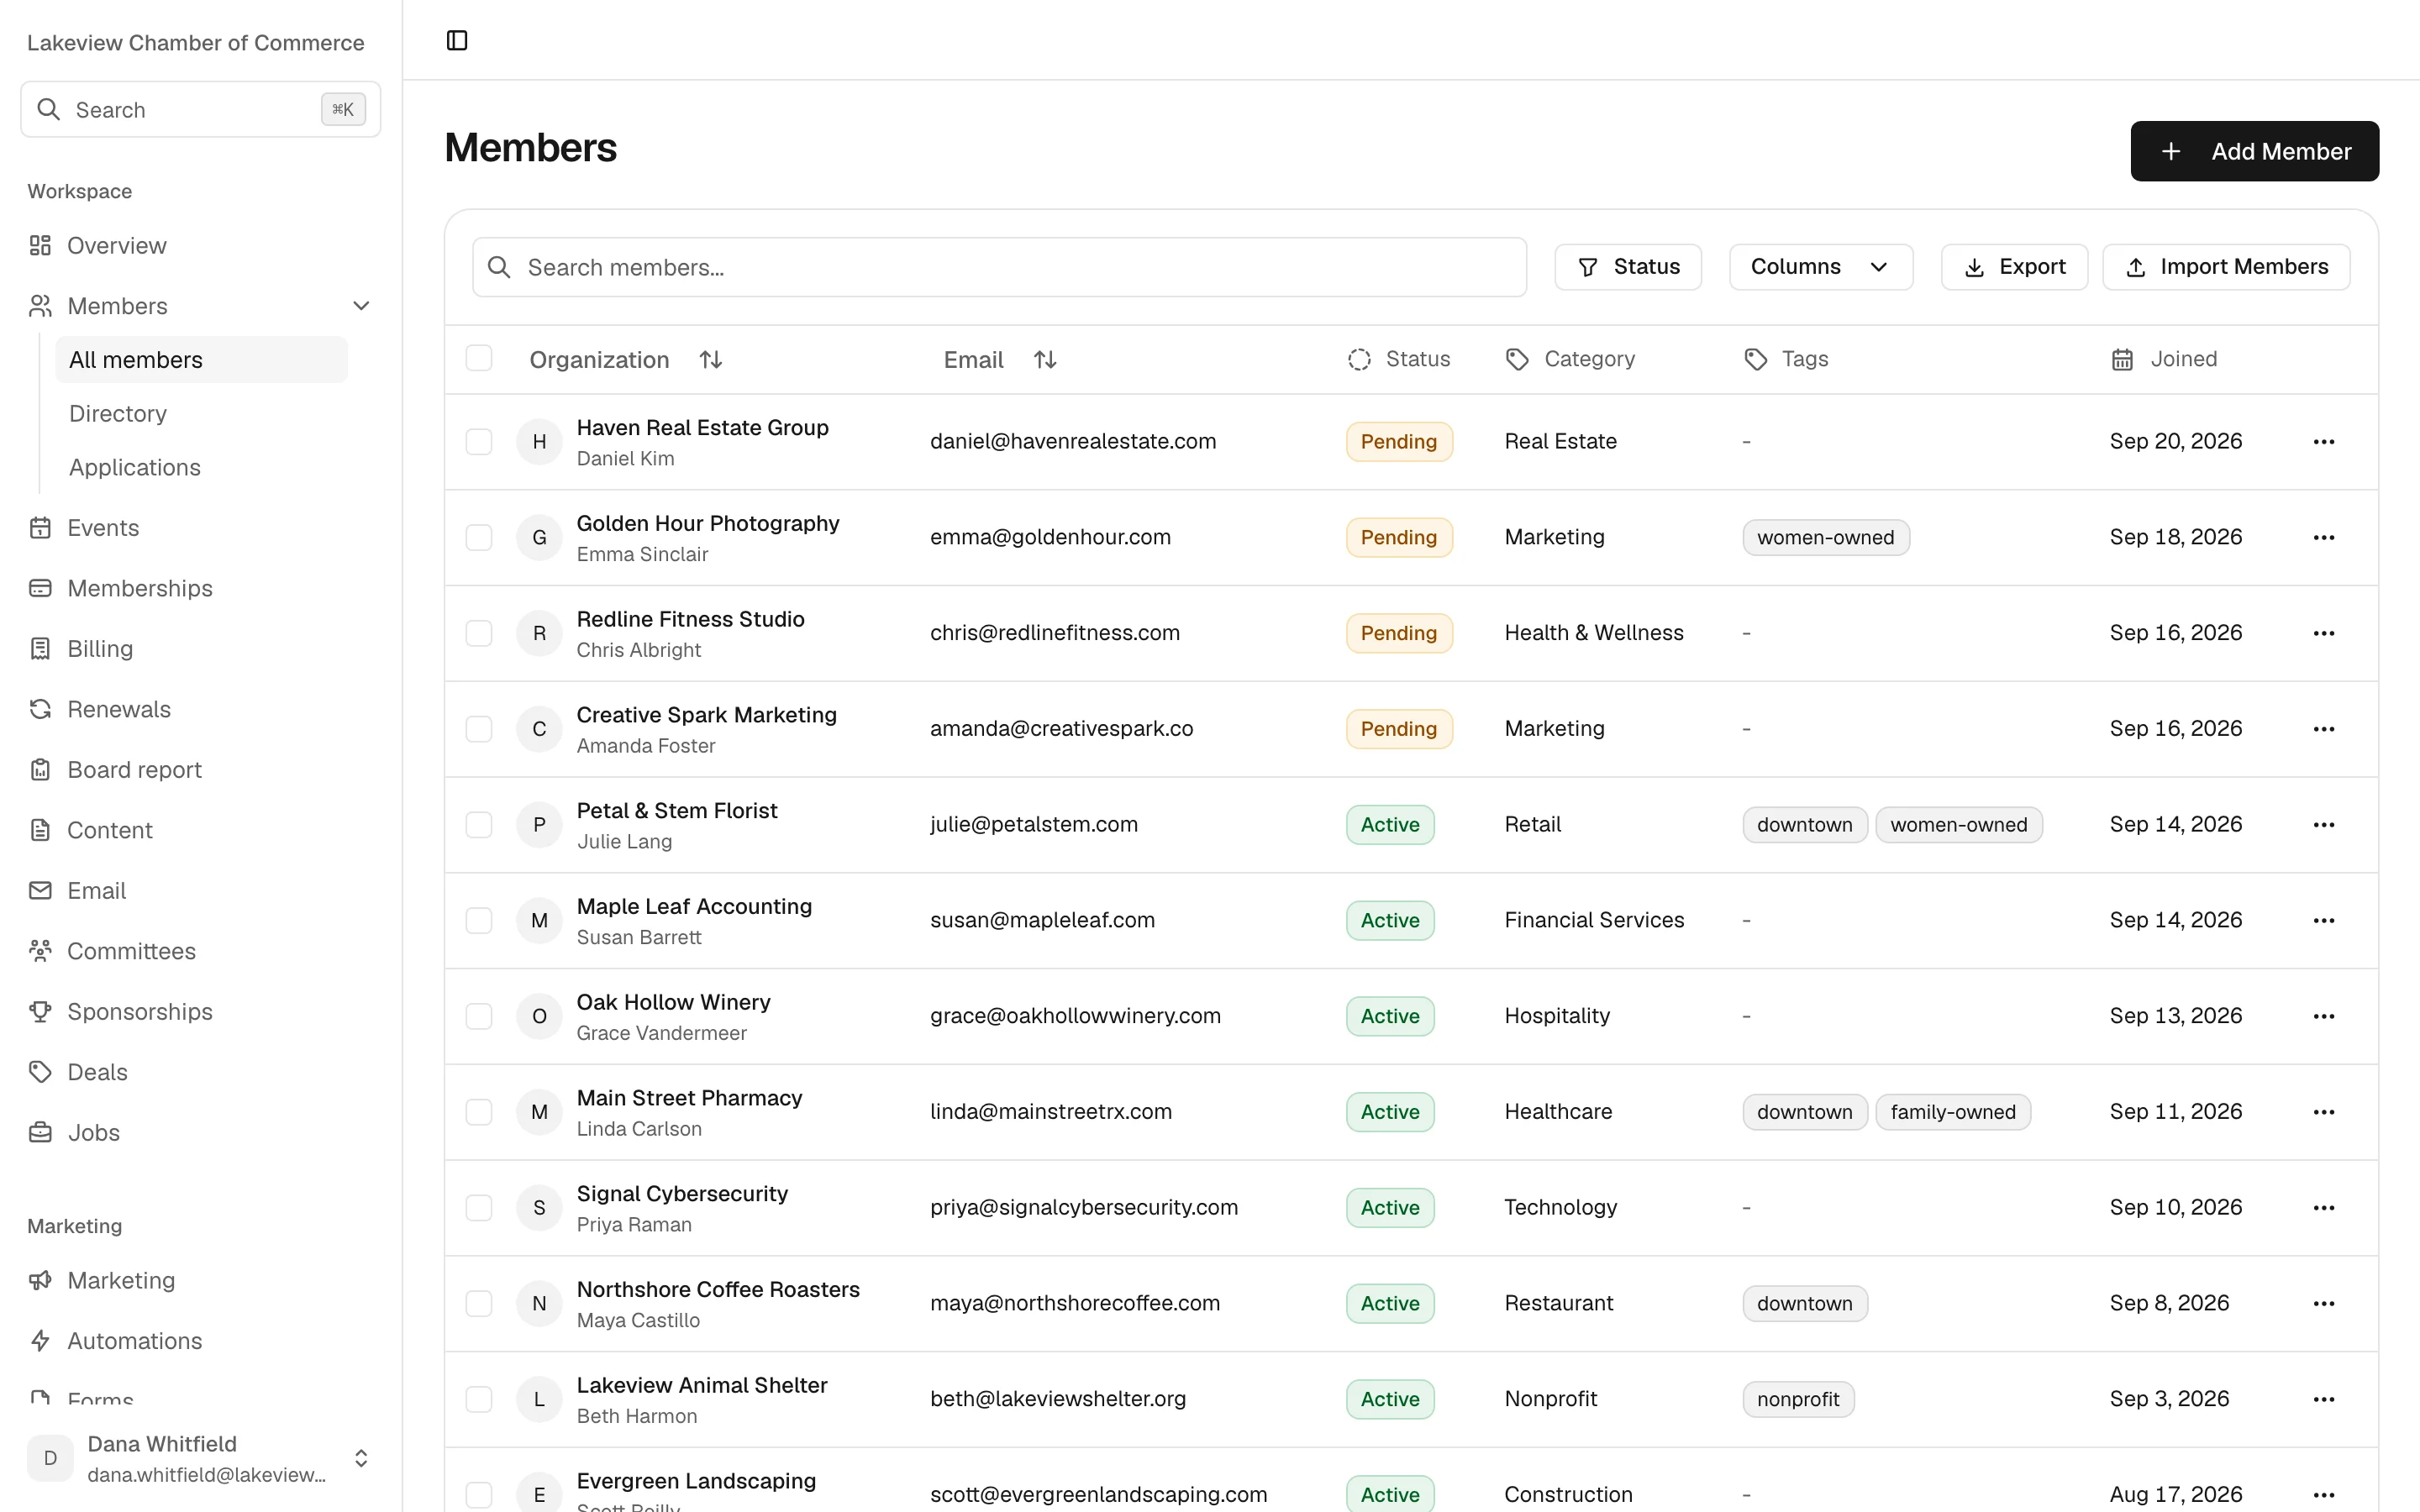This screenshot has width=2420, height=1512.
Task: Open Email envelope icon in sidebar
Action: point(40,891)
